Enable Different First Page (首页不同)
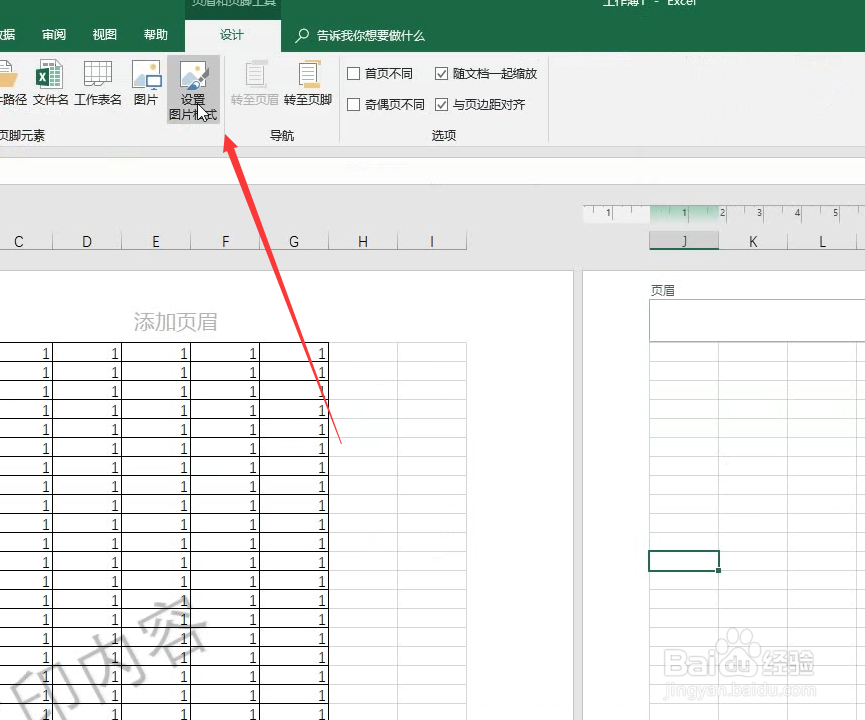Screen dimensions: 865x720 point(380,73)
